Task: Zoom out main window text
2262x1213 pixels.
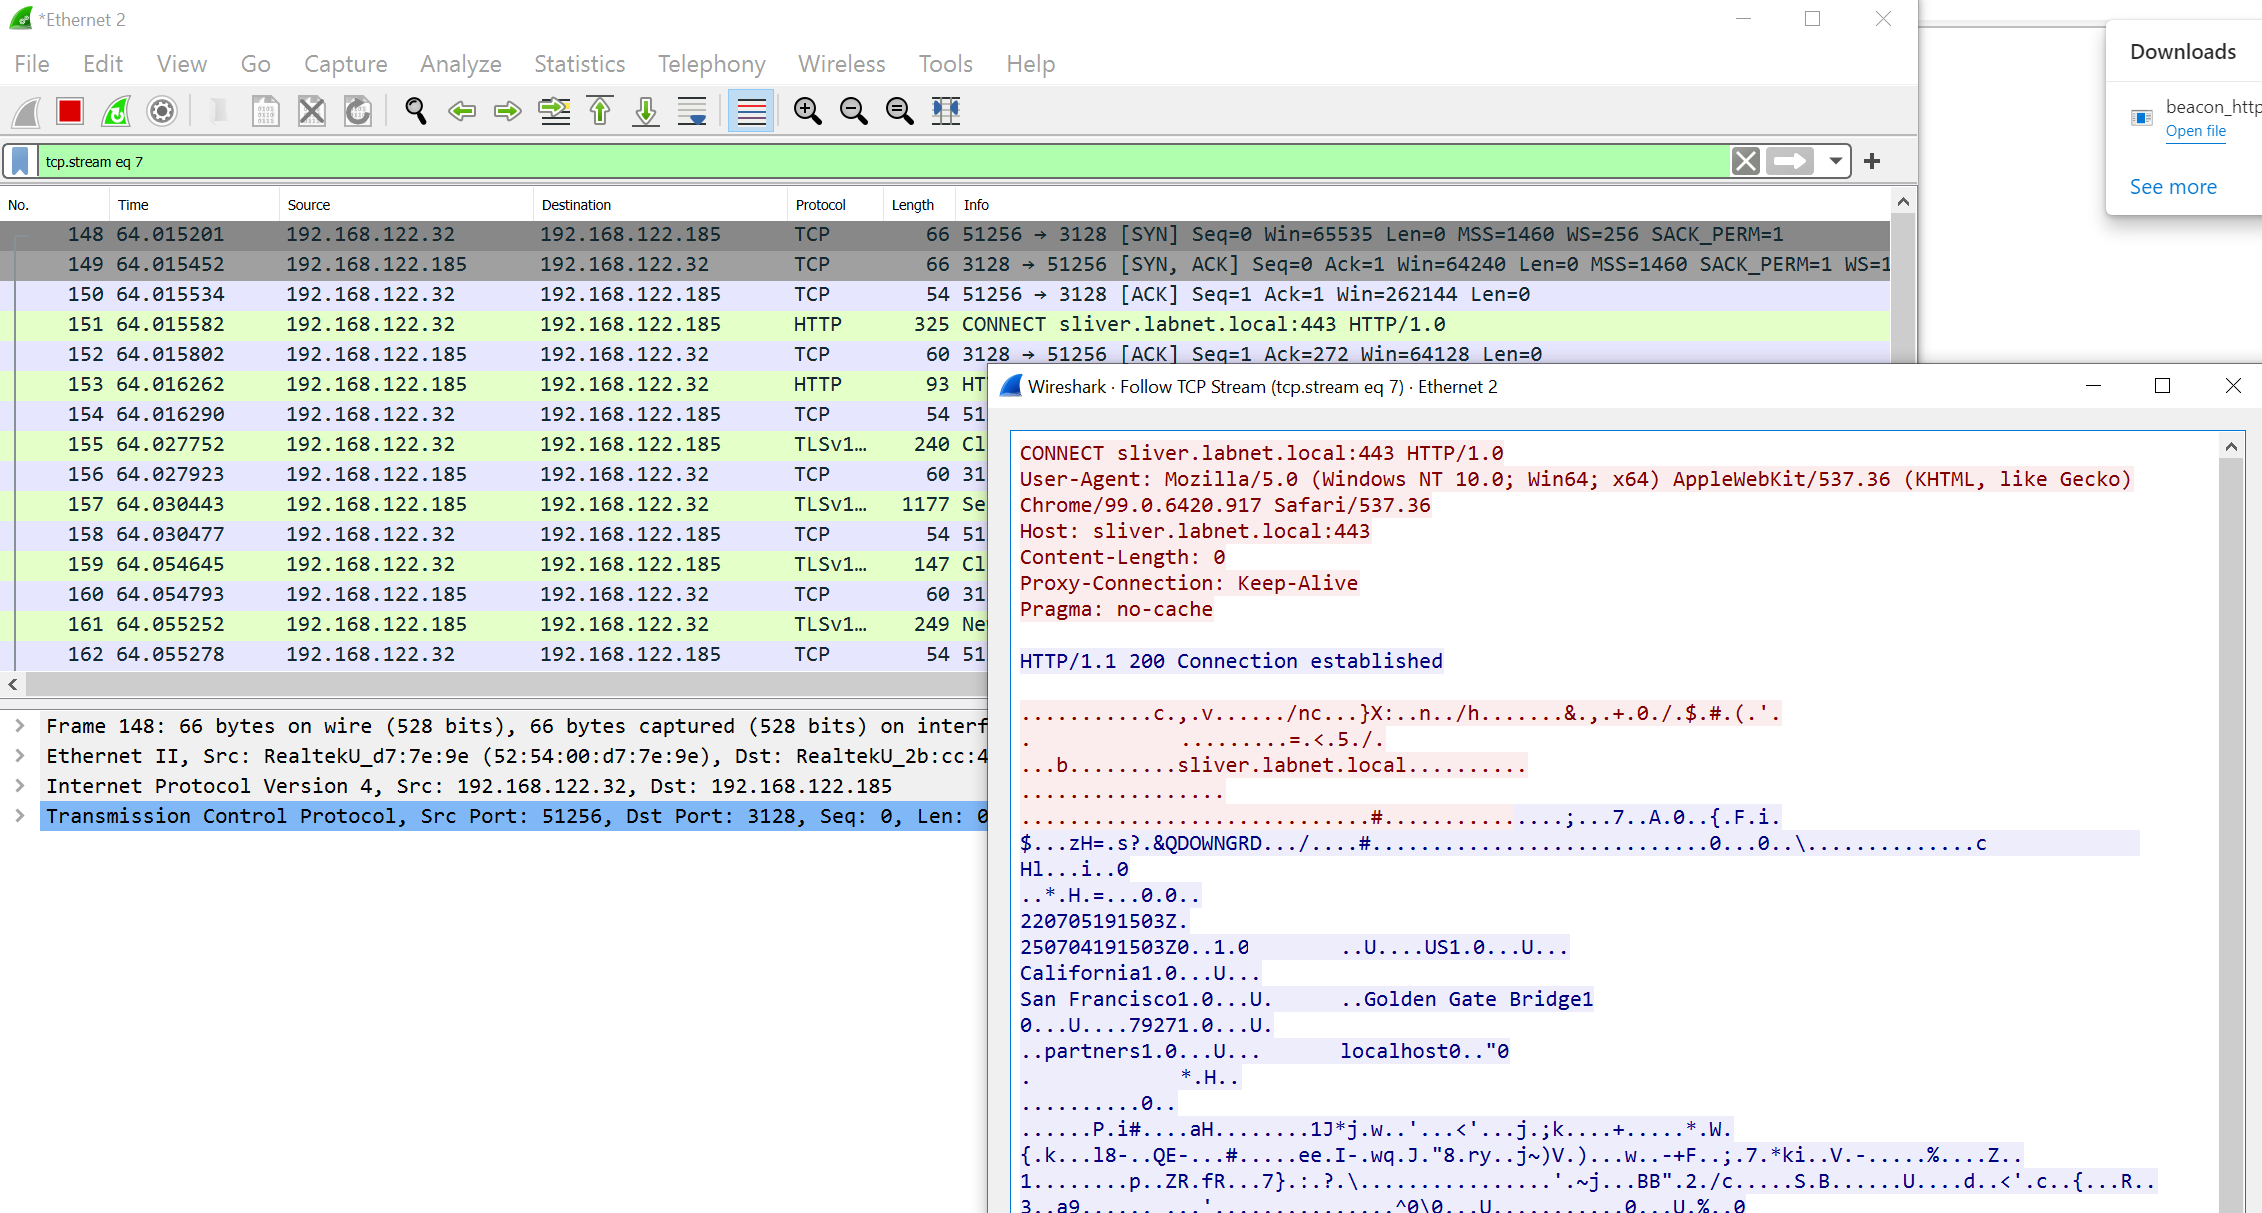Action: pyautogui.click(x=854, y=111)
